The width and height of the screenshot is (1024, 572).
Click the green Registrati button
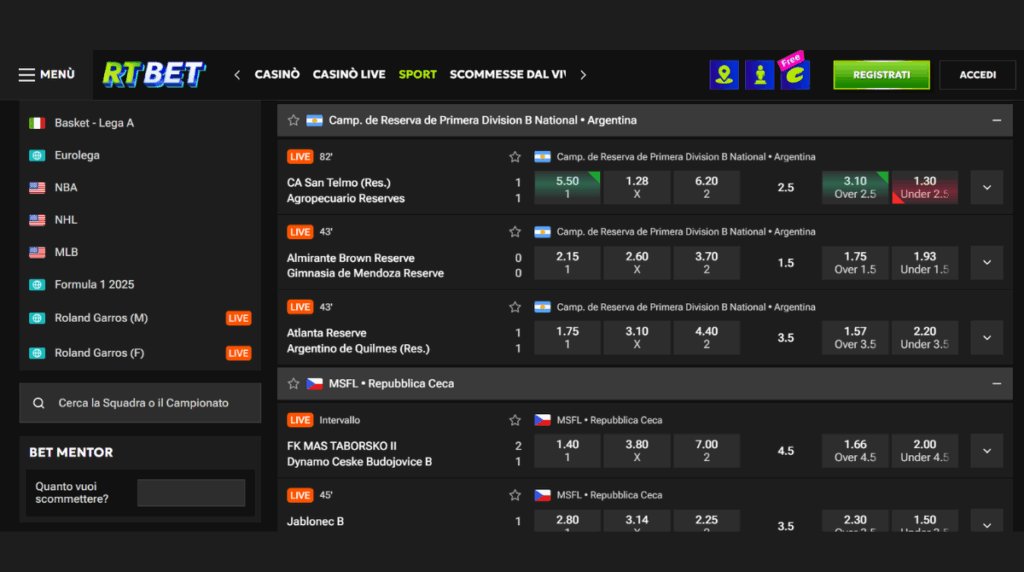tap(881, 75)
